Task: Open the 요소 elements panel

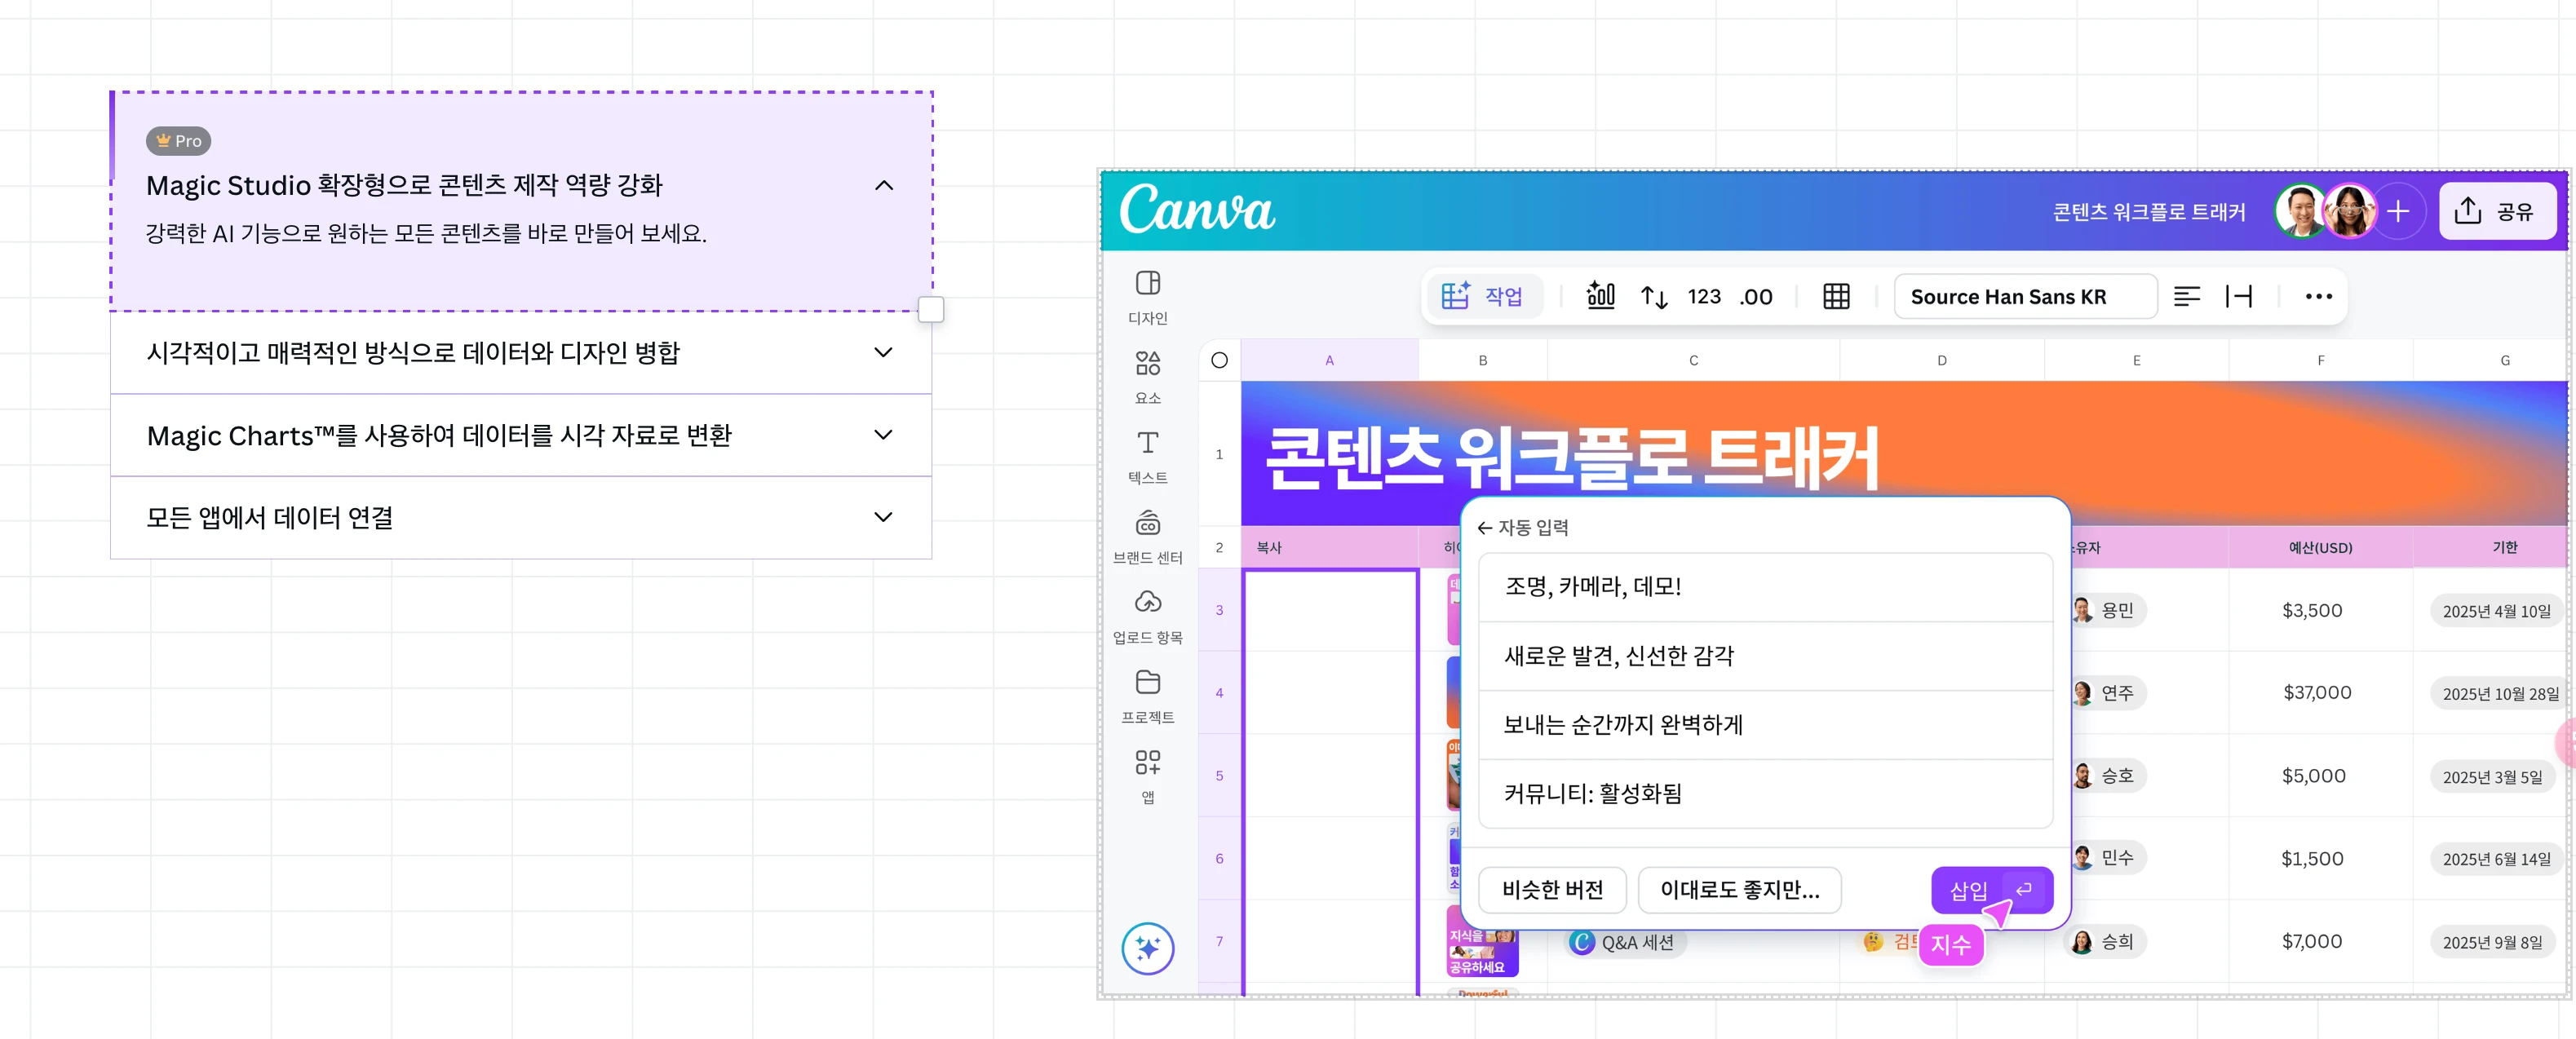Action: click(x=1148, y=377)
